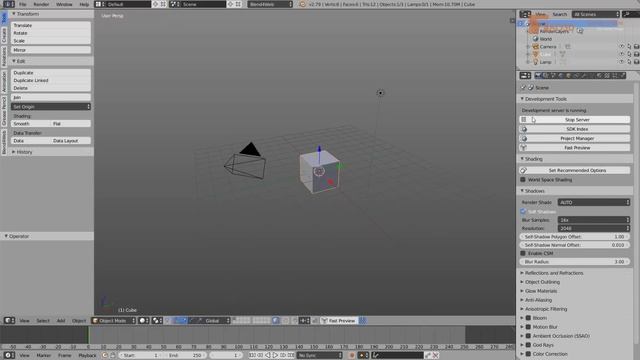Toggle the Ambient Occlusion (SSAO) checkbox
Viewport: 640px width, 360px height.
point(528,336)
